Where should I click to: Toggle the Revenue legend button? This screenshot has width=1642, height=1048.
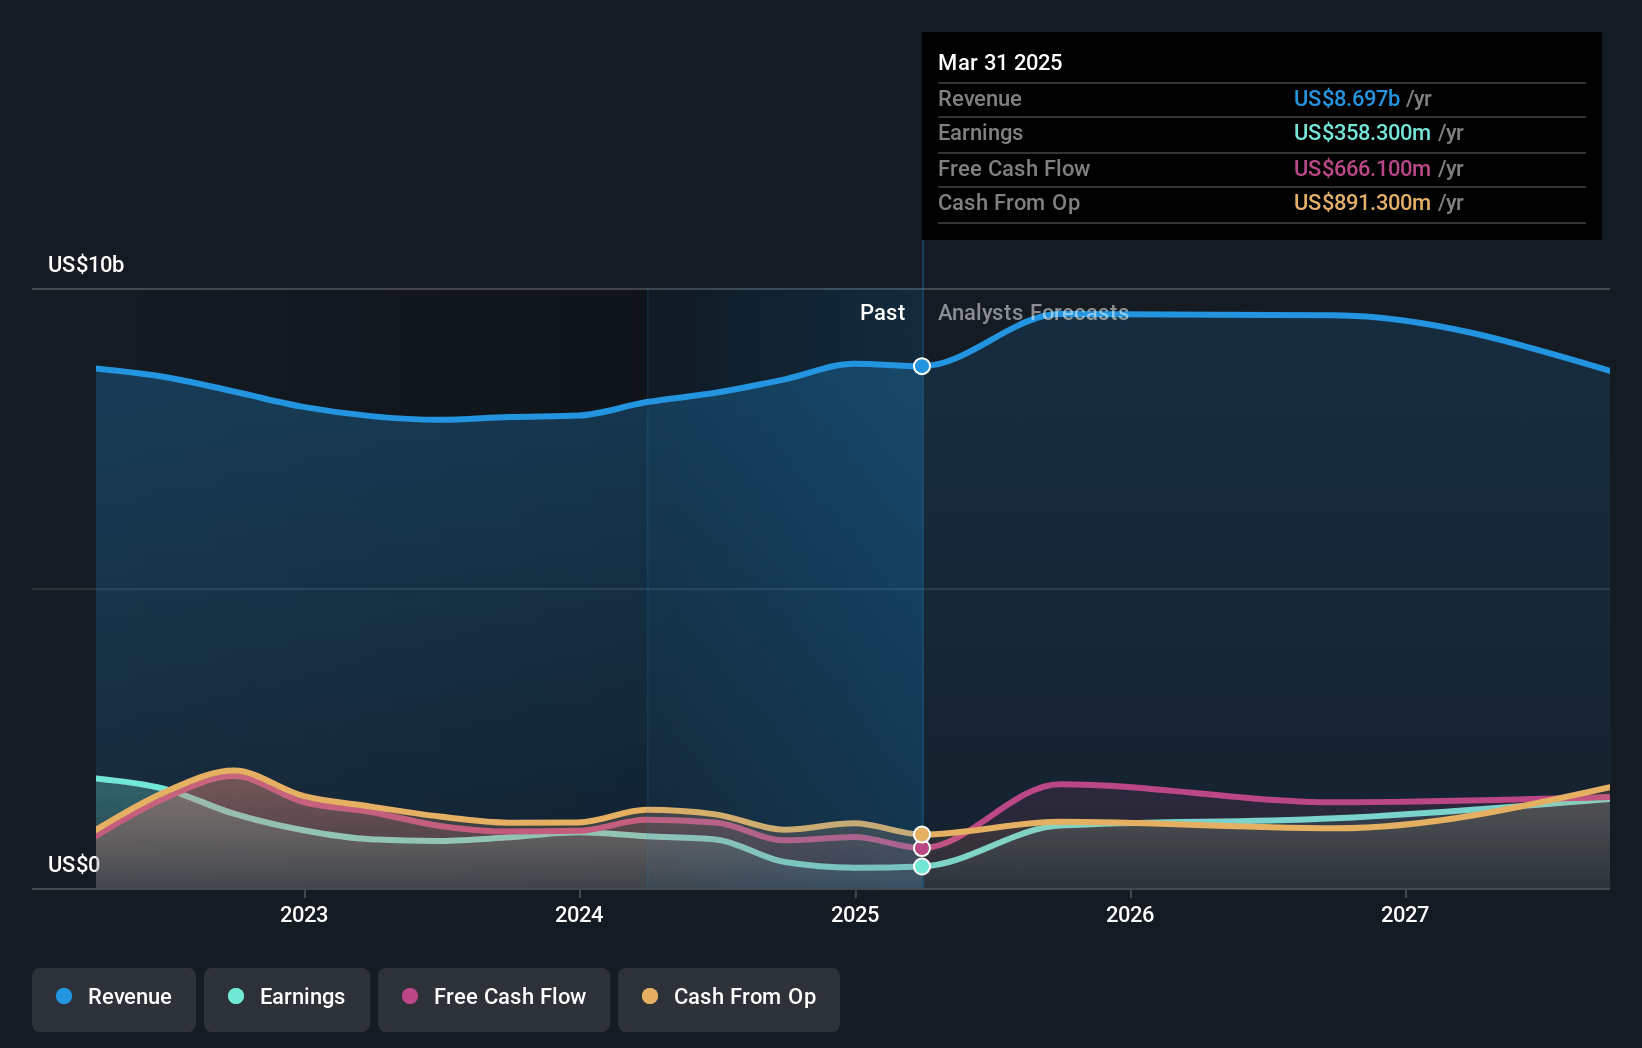(x=114, y=999)
